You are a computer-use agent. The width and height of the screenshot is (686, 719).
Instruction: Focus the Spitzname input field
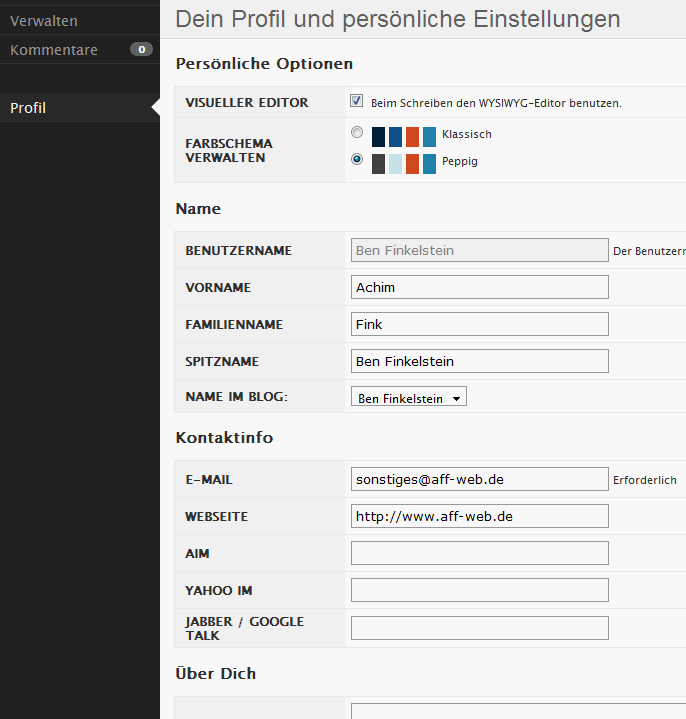(x=479, y=361)
